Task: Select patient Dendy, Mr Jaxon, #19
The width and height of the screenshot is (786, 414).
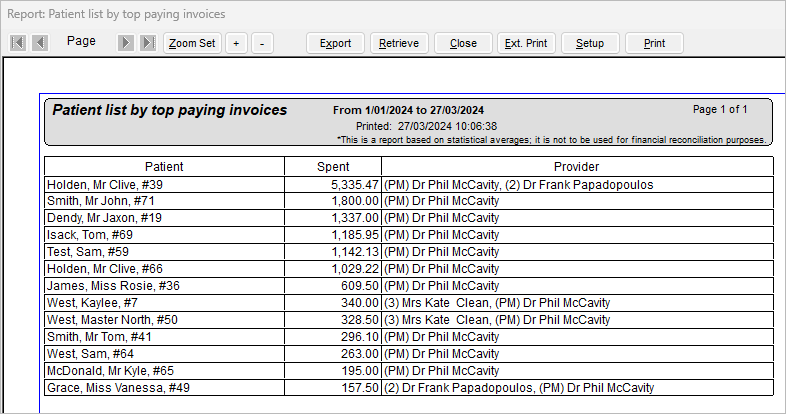Action: point(104,218)
